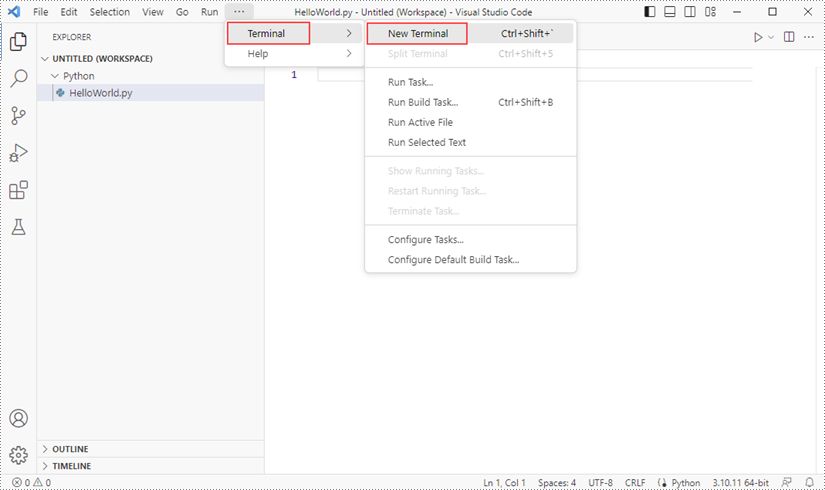Open editor More Actions ellipsis

809,37
